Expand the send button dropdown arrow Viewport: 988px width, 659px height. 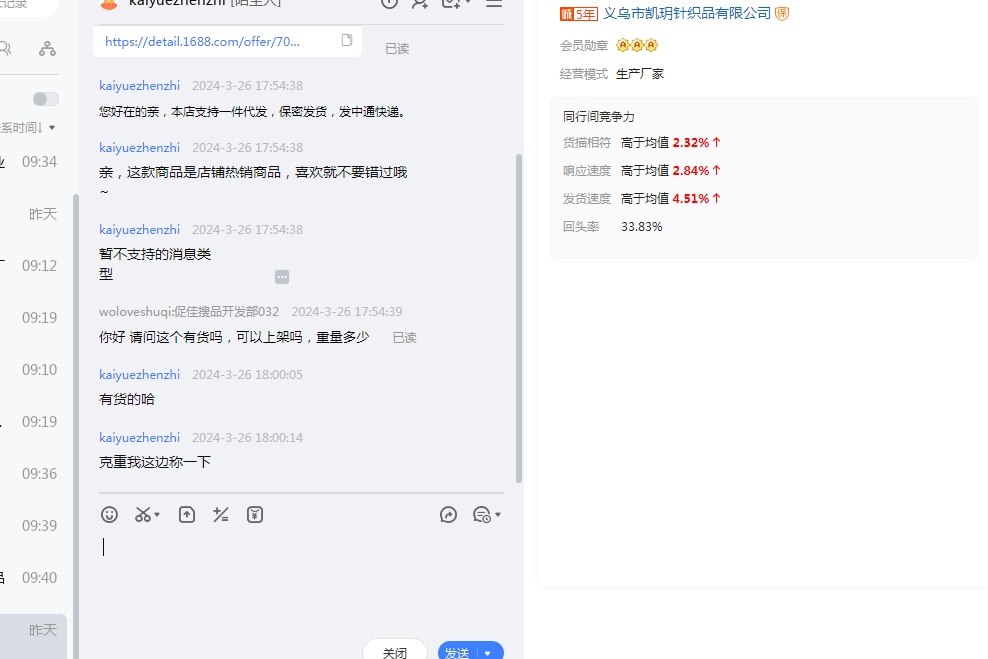[488, 653]
